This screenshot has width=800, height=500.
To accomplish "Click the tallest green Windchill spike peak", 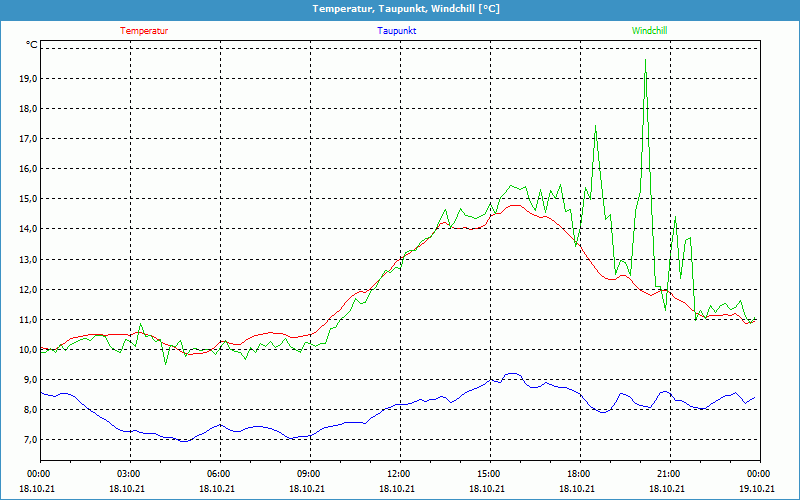I will pos(645,61).
